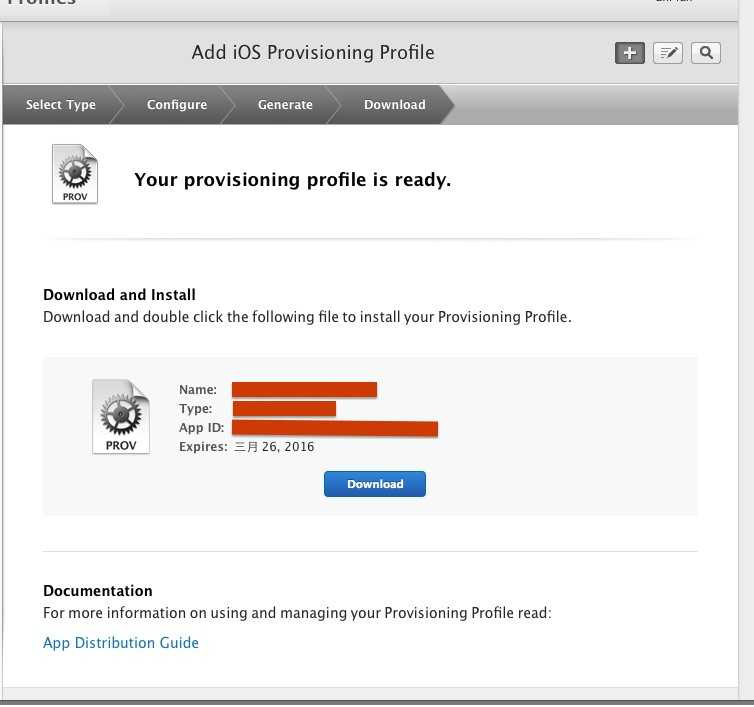754x707 pixels.
Task: Download the provisioning profile with the blue button
Action: 375,484
